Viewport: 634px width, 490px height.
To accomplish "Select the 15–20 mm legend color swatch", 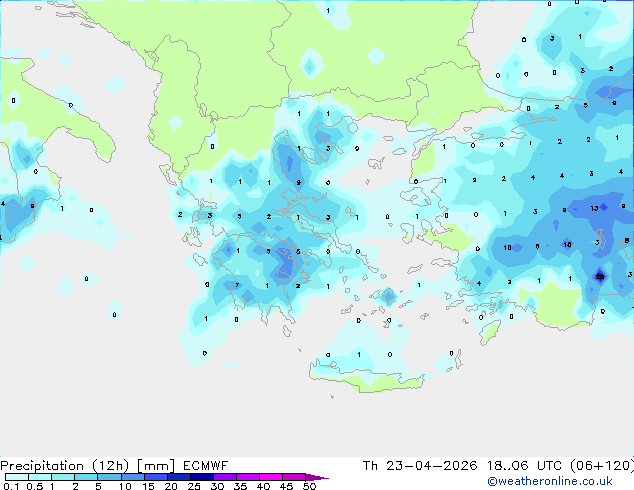I will [156, 477].
